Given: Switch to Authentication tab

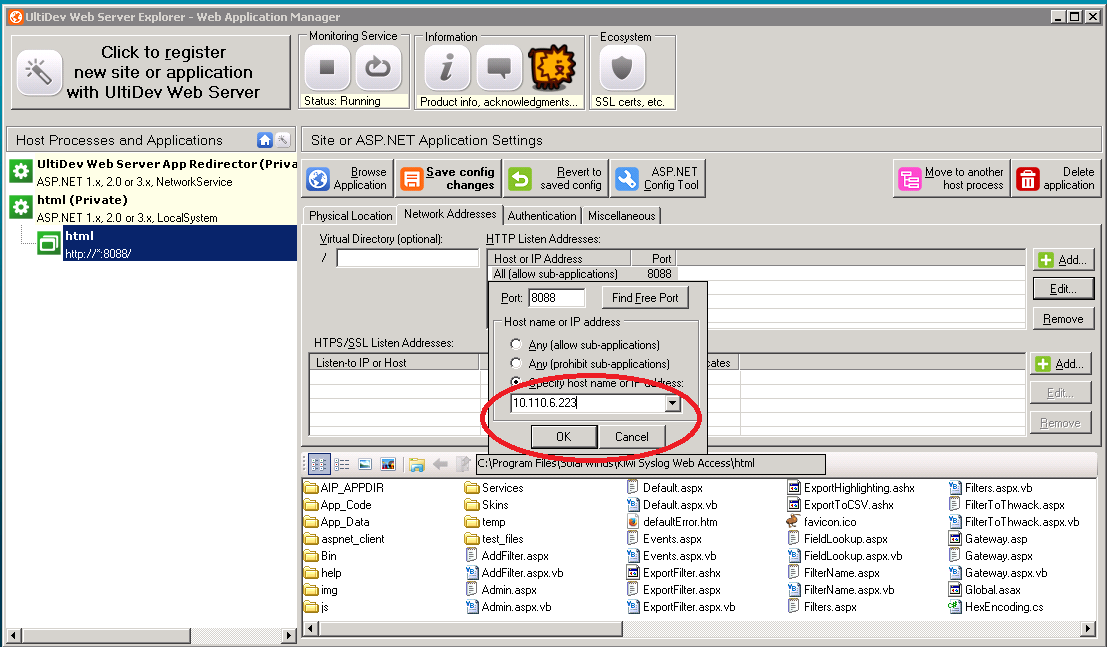Looking at the screenshot, I should (x=541, y=215).
